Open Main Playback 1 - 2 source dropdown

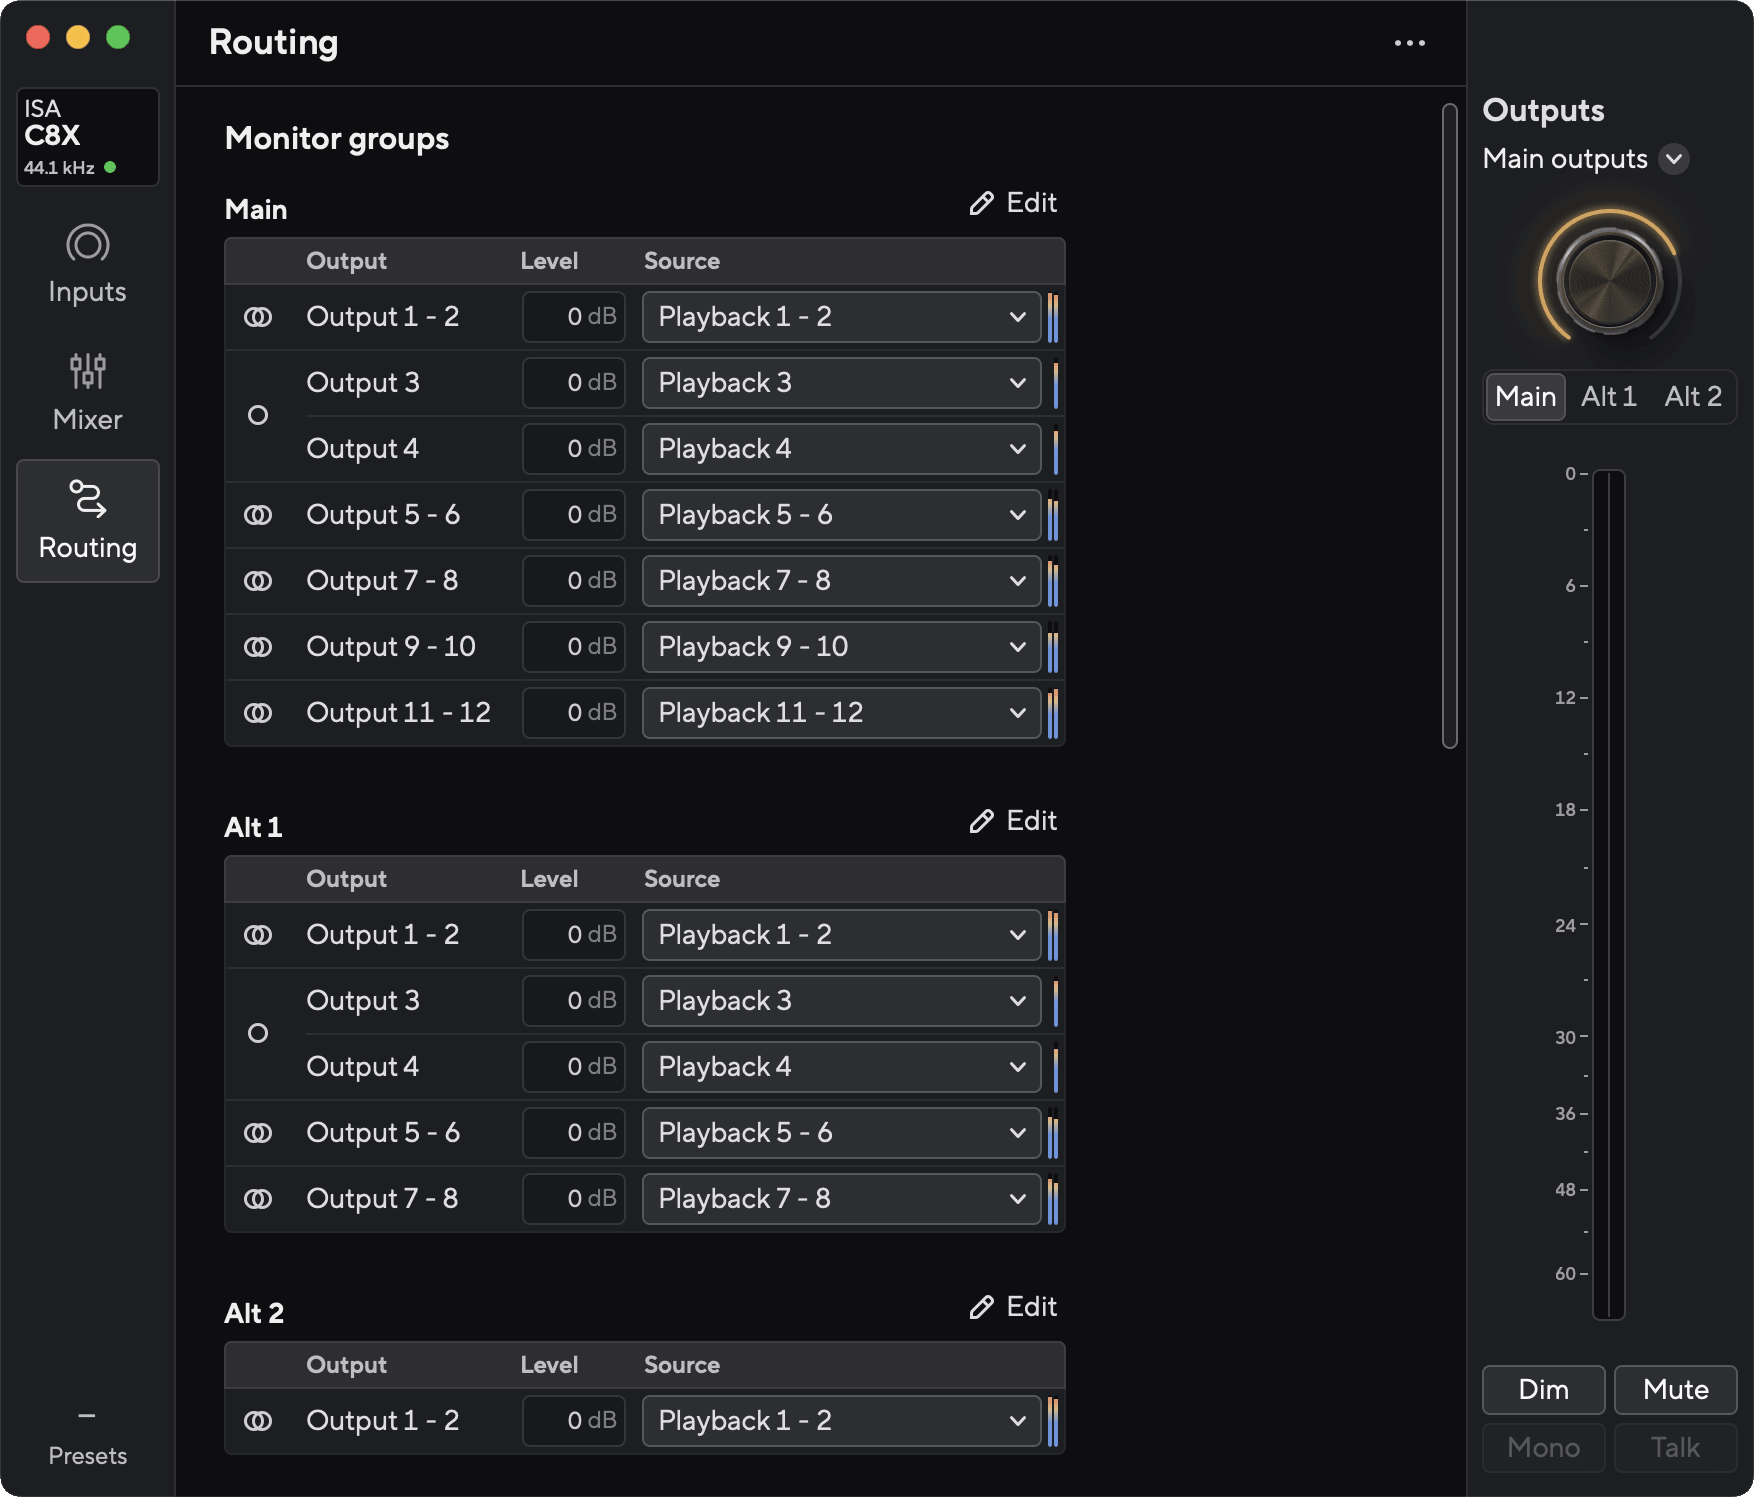pos(841,317)
